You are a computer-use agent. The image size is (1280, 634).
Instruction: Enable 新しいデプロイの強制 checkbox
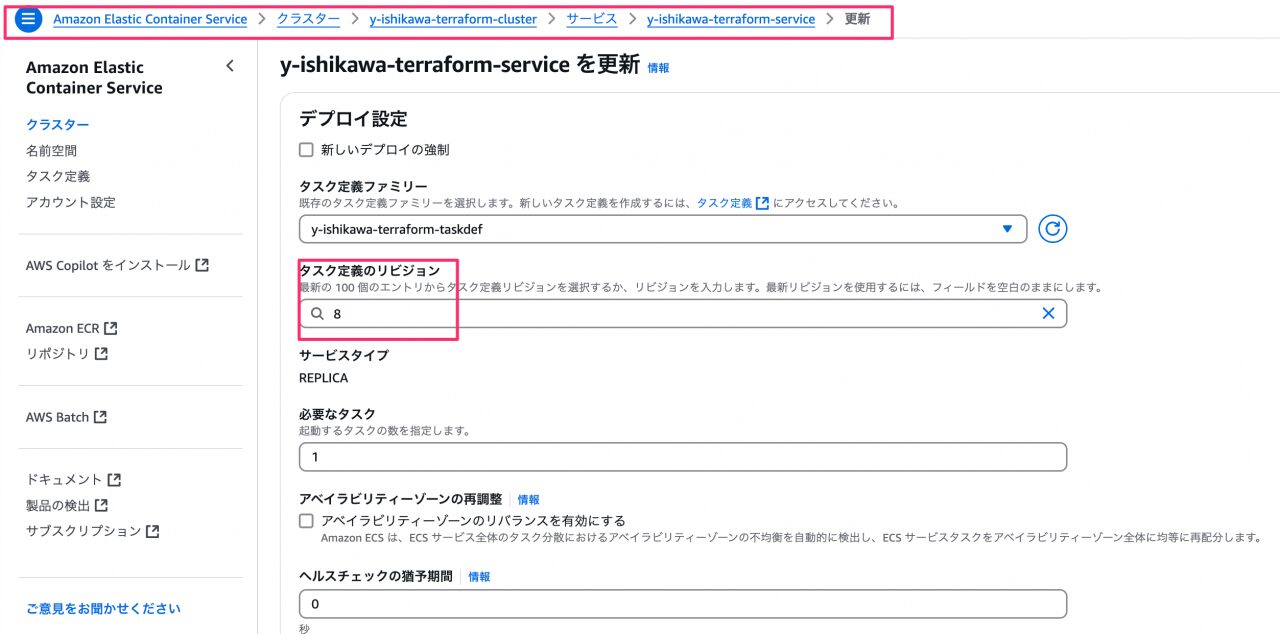point(307,150)
